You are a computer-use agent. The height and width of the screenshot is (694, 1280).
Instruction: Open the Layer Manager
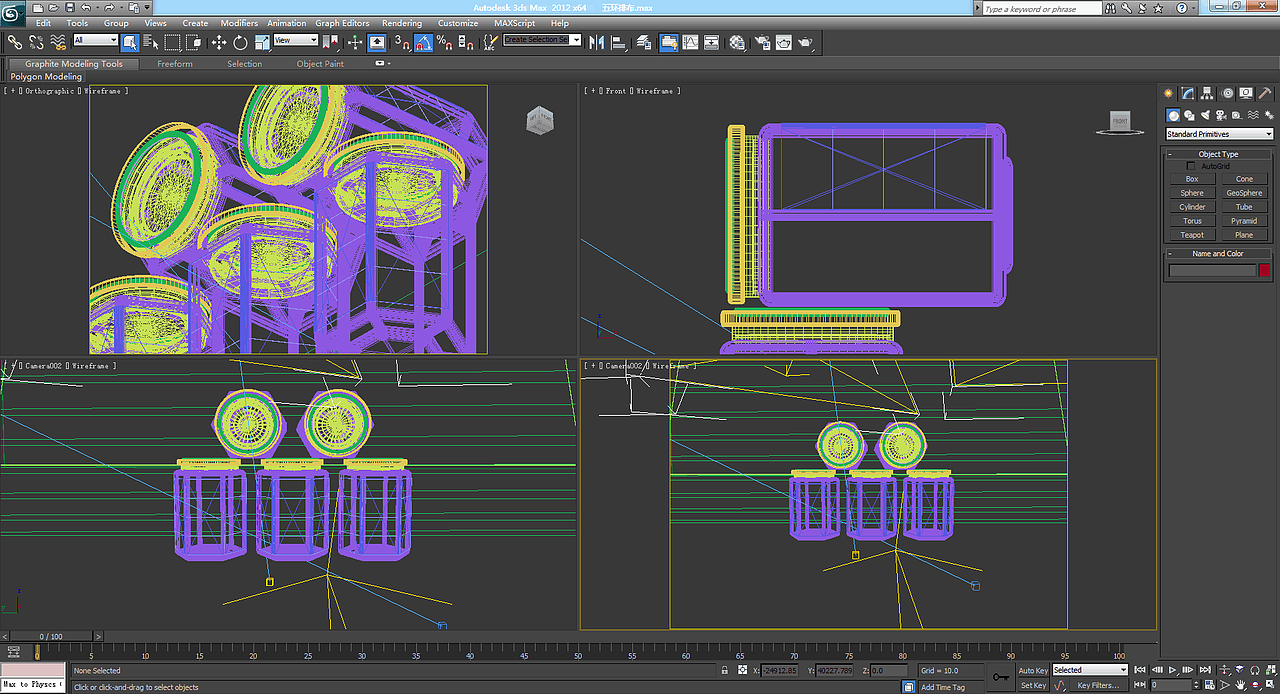tap(643, 42)
